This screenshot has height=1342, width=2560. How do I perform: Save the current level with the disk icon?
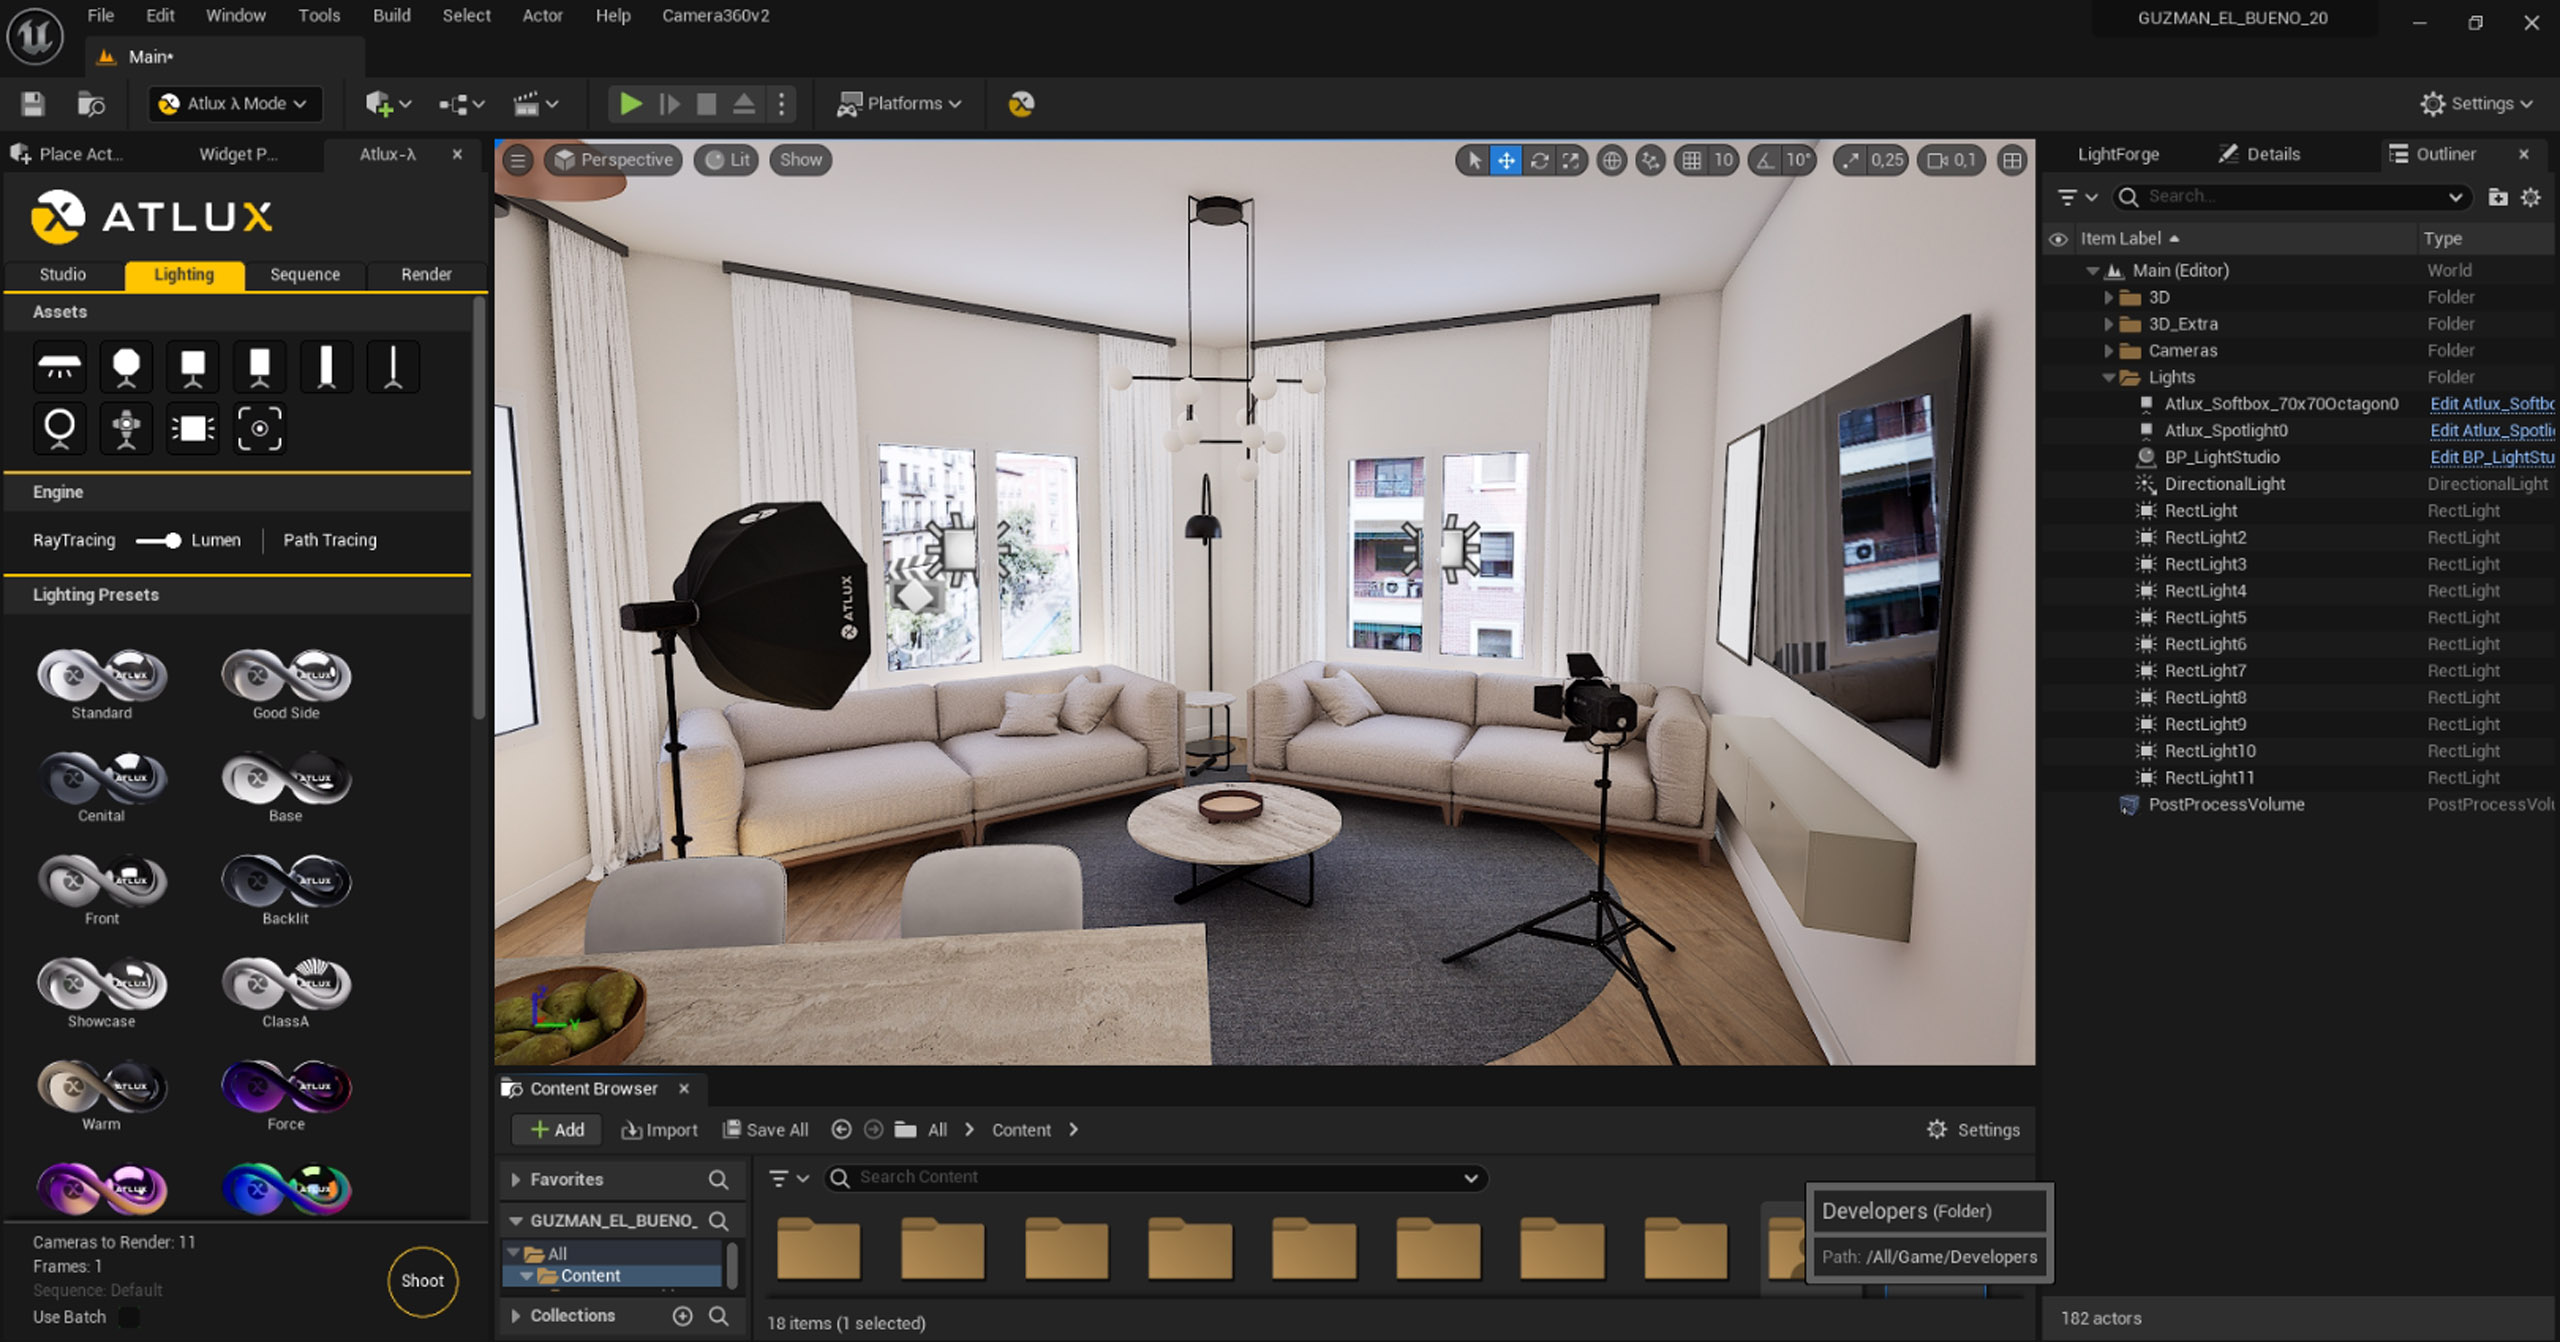pyautogui.click(x=33, y=104)
